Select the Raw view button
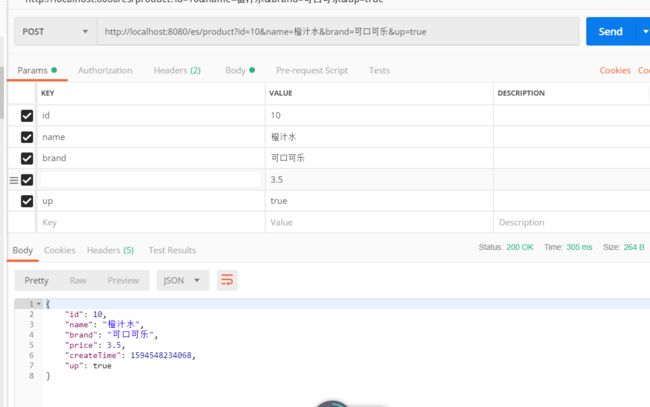Screen dimensions: 650x407 pyautogui.click(x=78, y=281)
